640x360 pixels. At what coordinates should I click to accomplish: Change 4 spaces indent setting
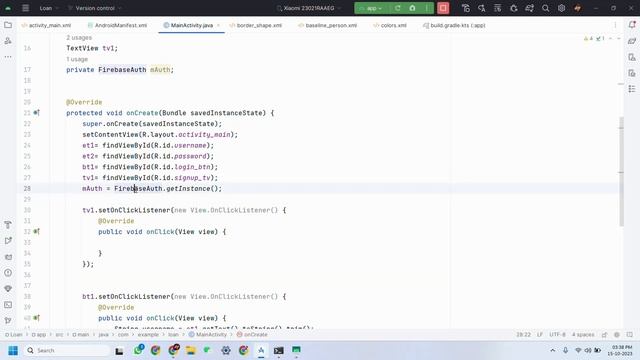[582, 335]
